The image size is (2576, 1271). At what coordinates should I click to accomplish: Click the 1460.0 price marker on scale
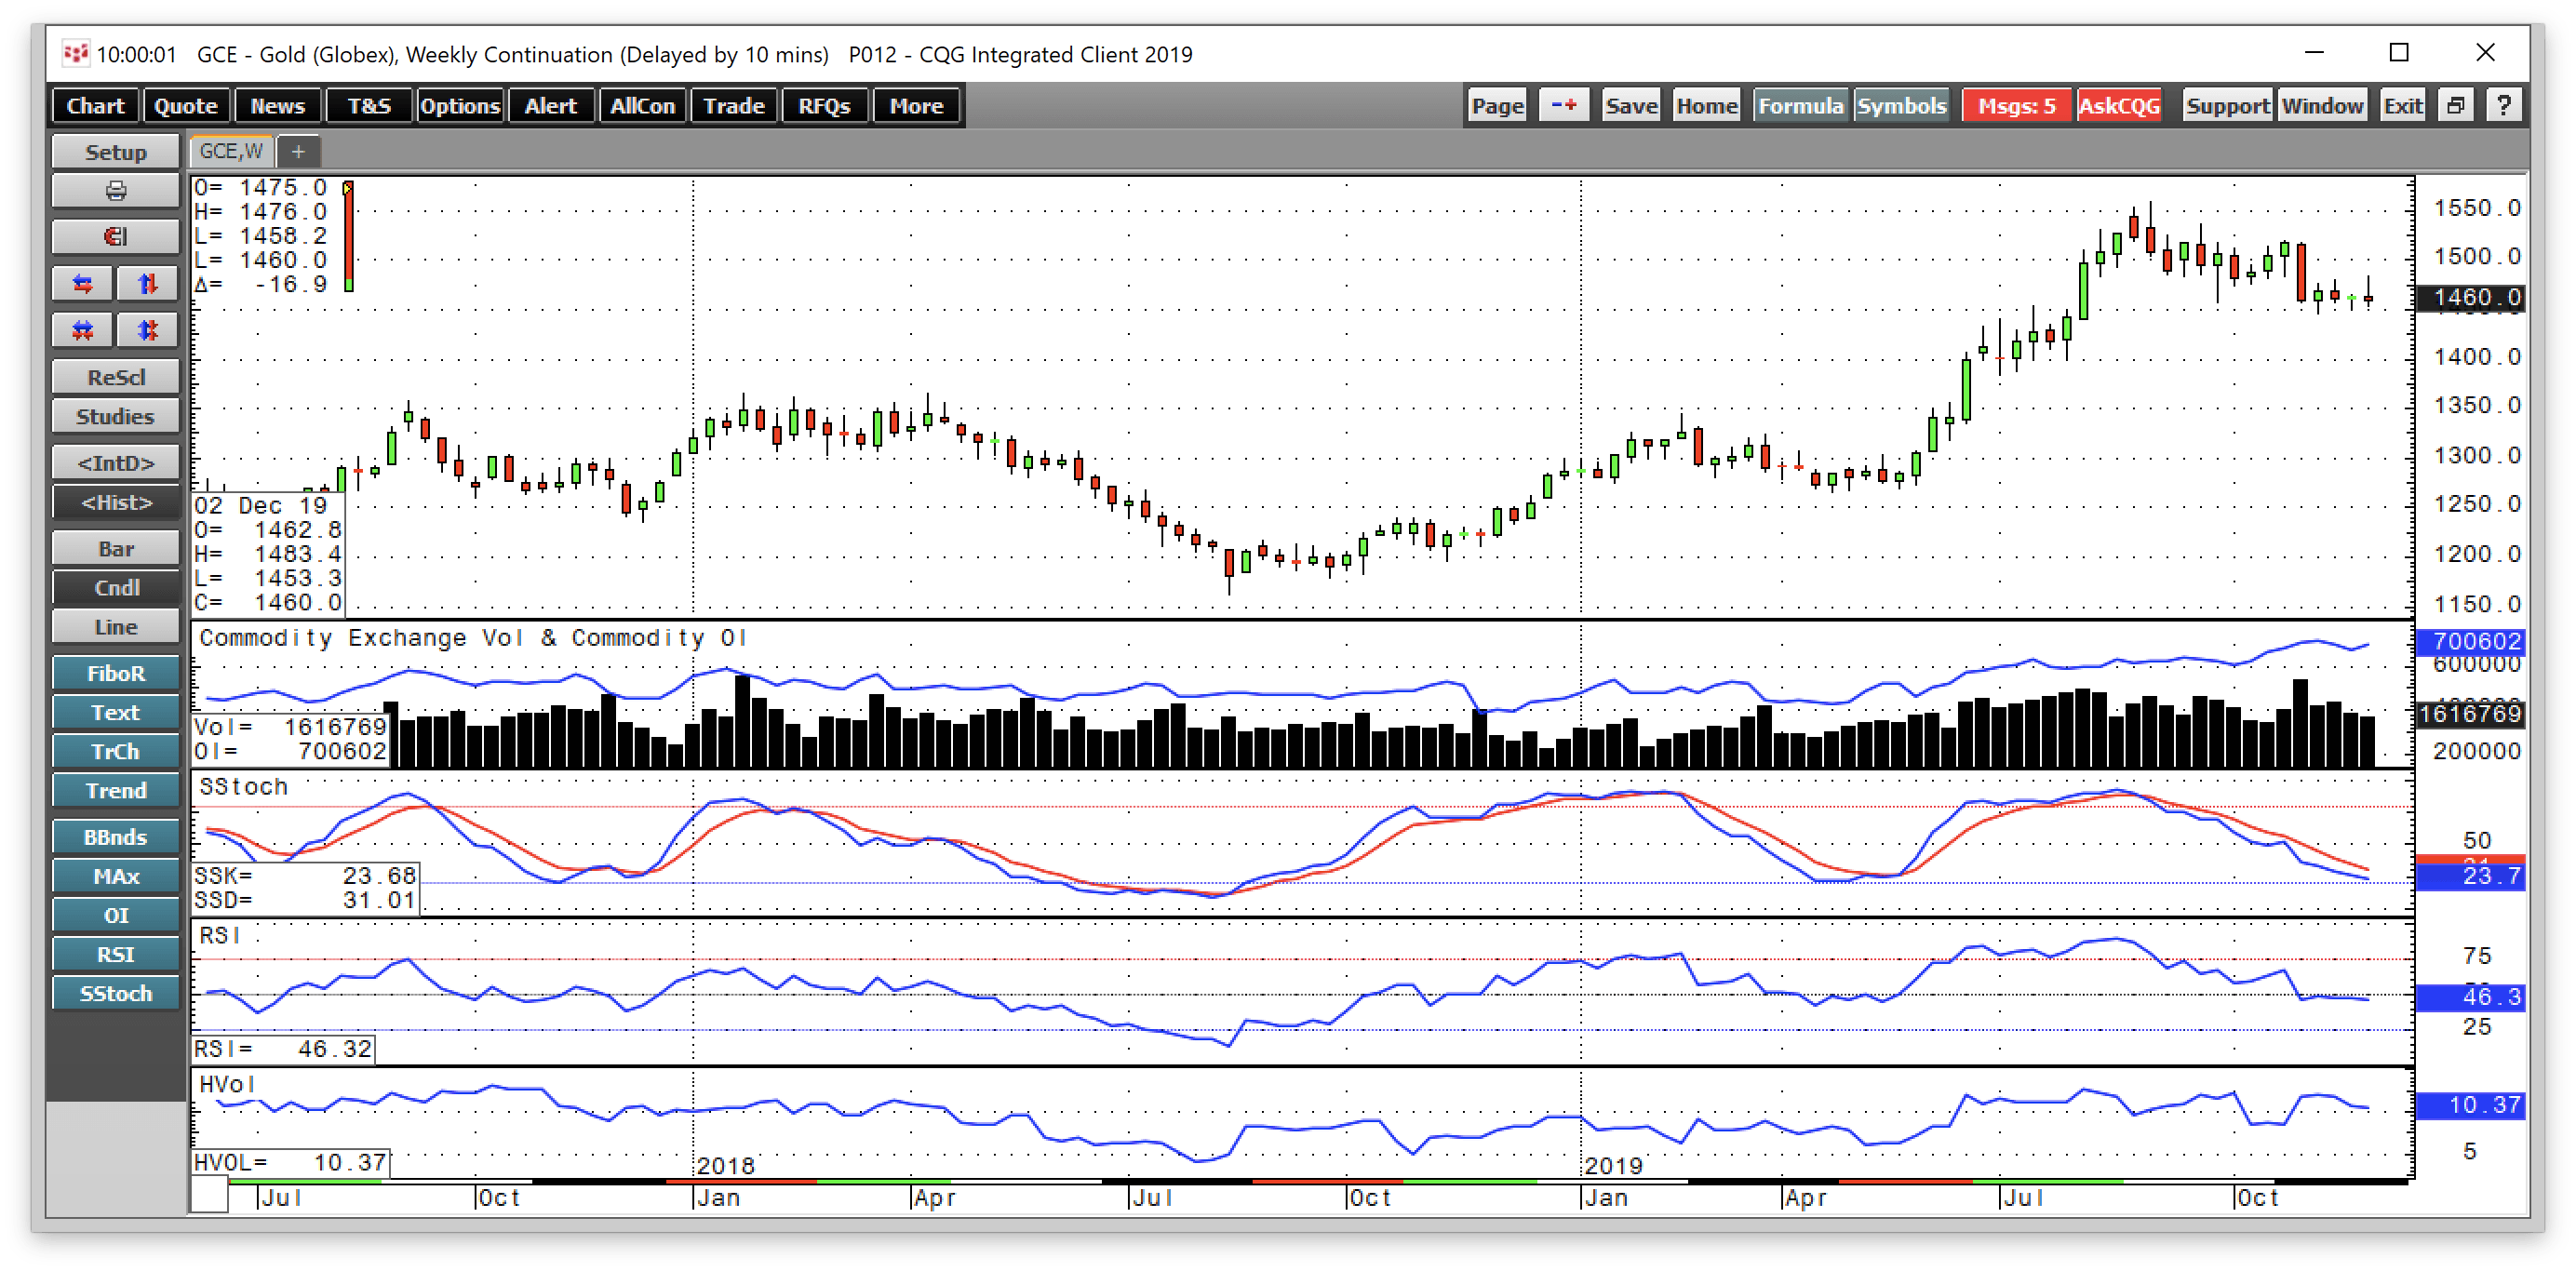pos(2471,298)
